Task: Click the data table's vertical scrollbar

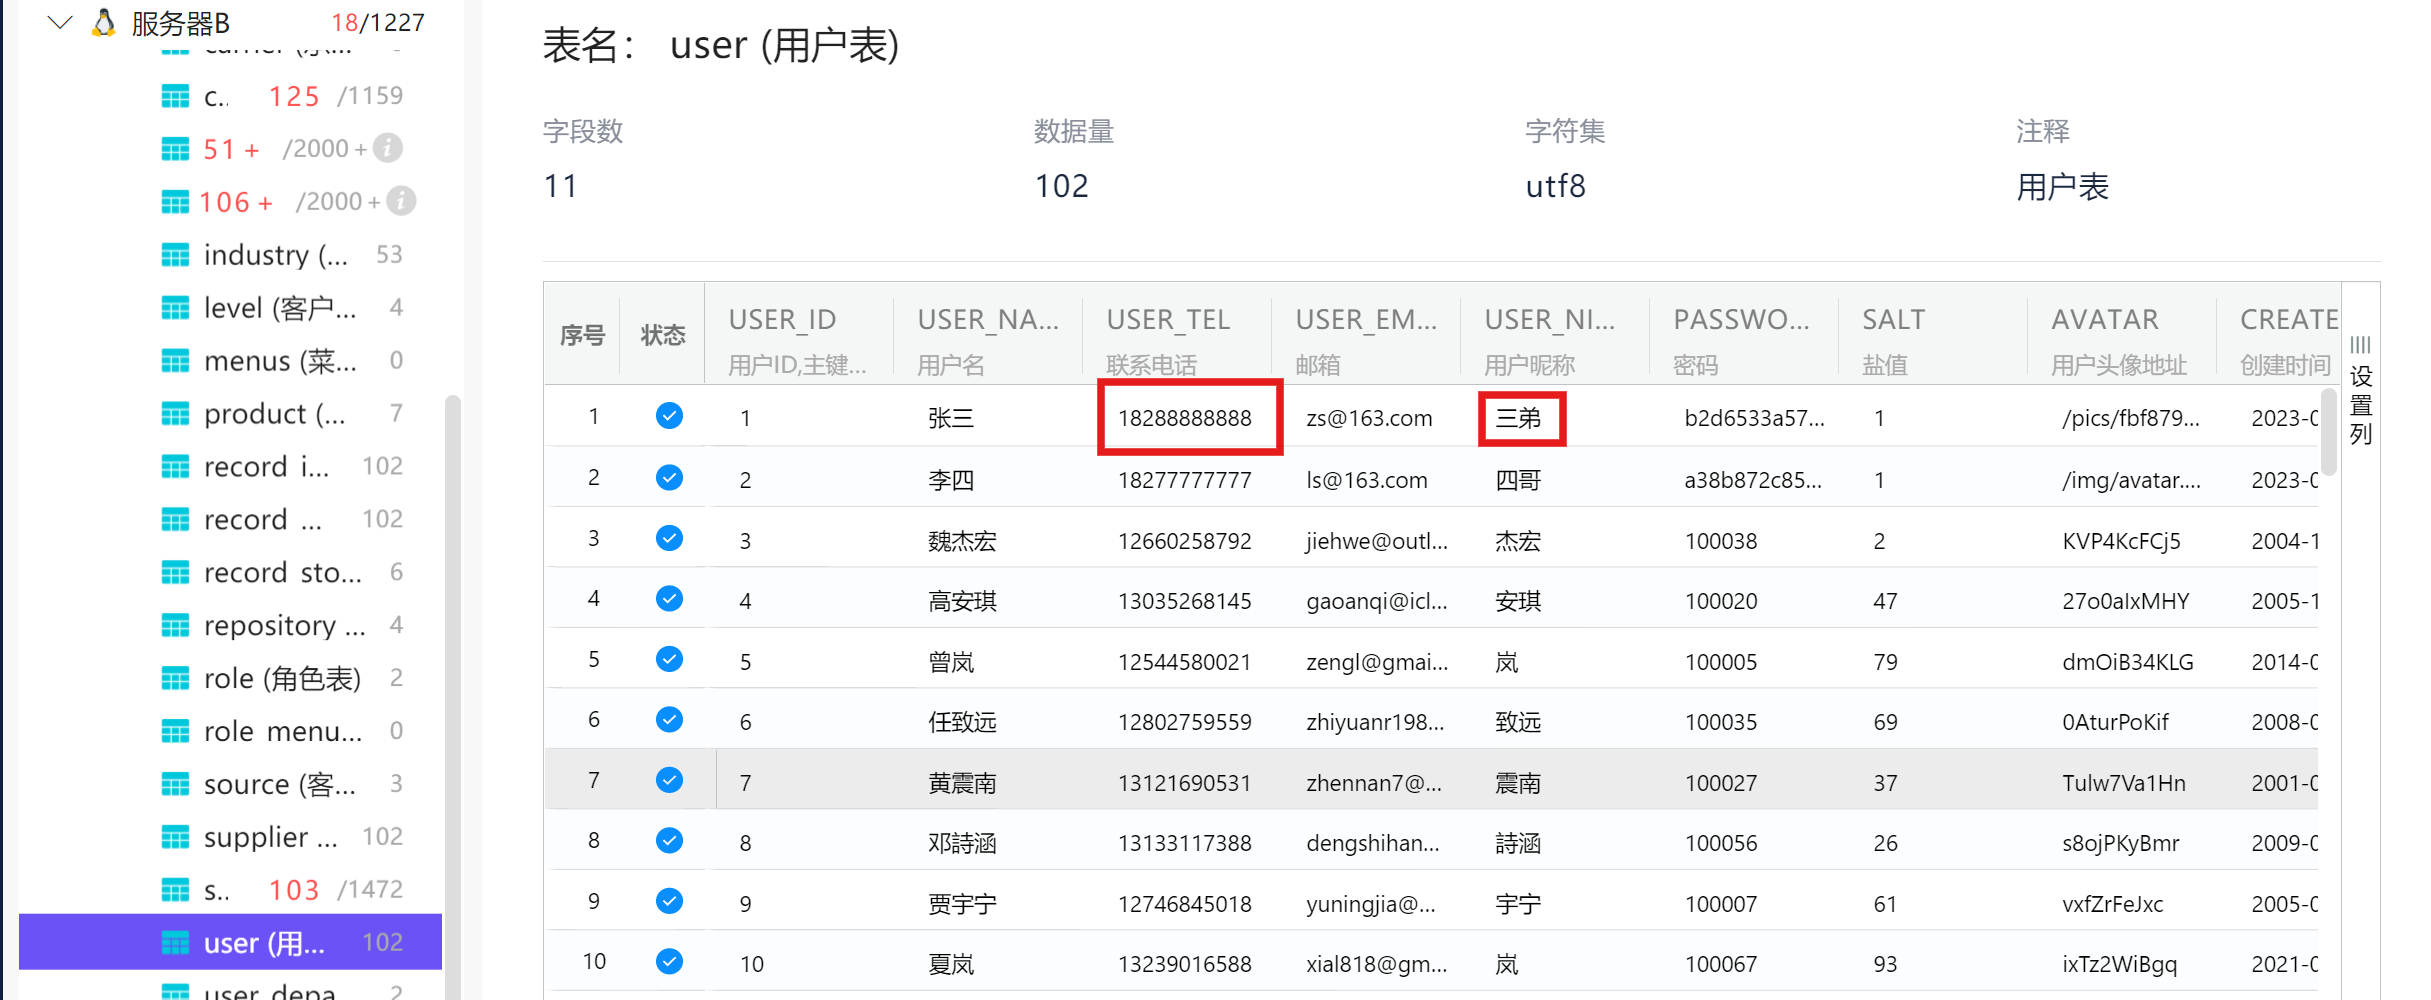Action: (2328, 430)
